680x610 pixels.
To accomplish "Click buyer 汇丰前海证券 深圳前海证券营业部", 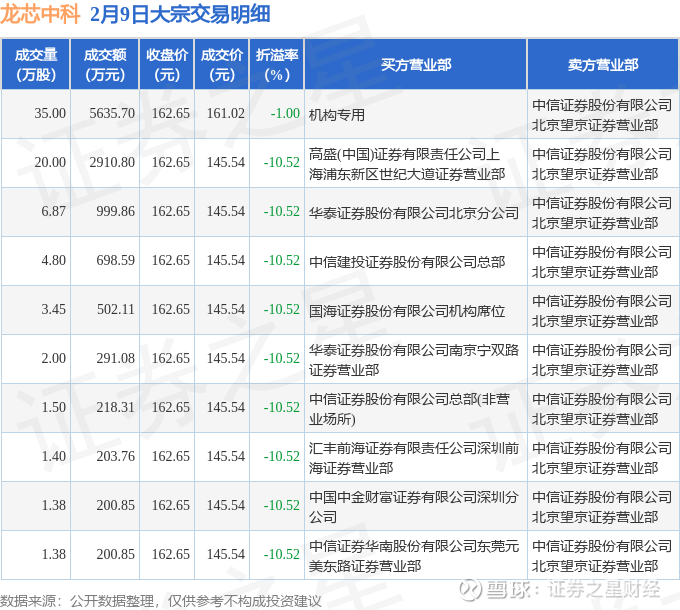I will point(414,458).
